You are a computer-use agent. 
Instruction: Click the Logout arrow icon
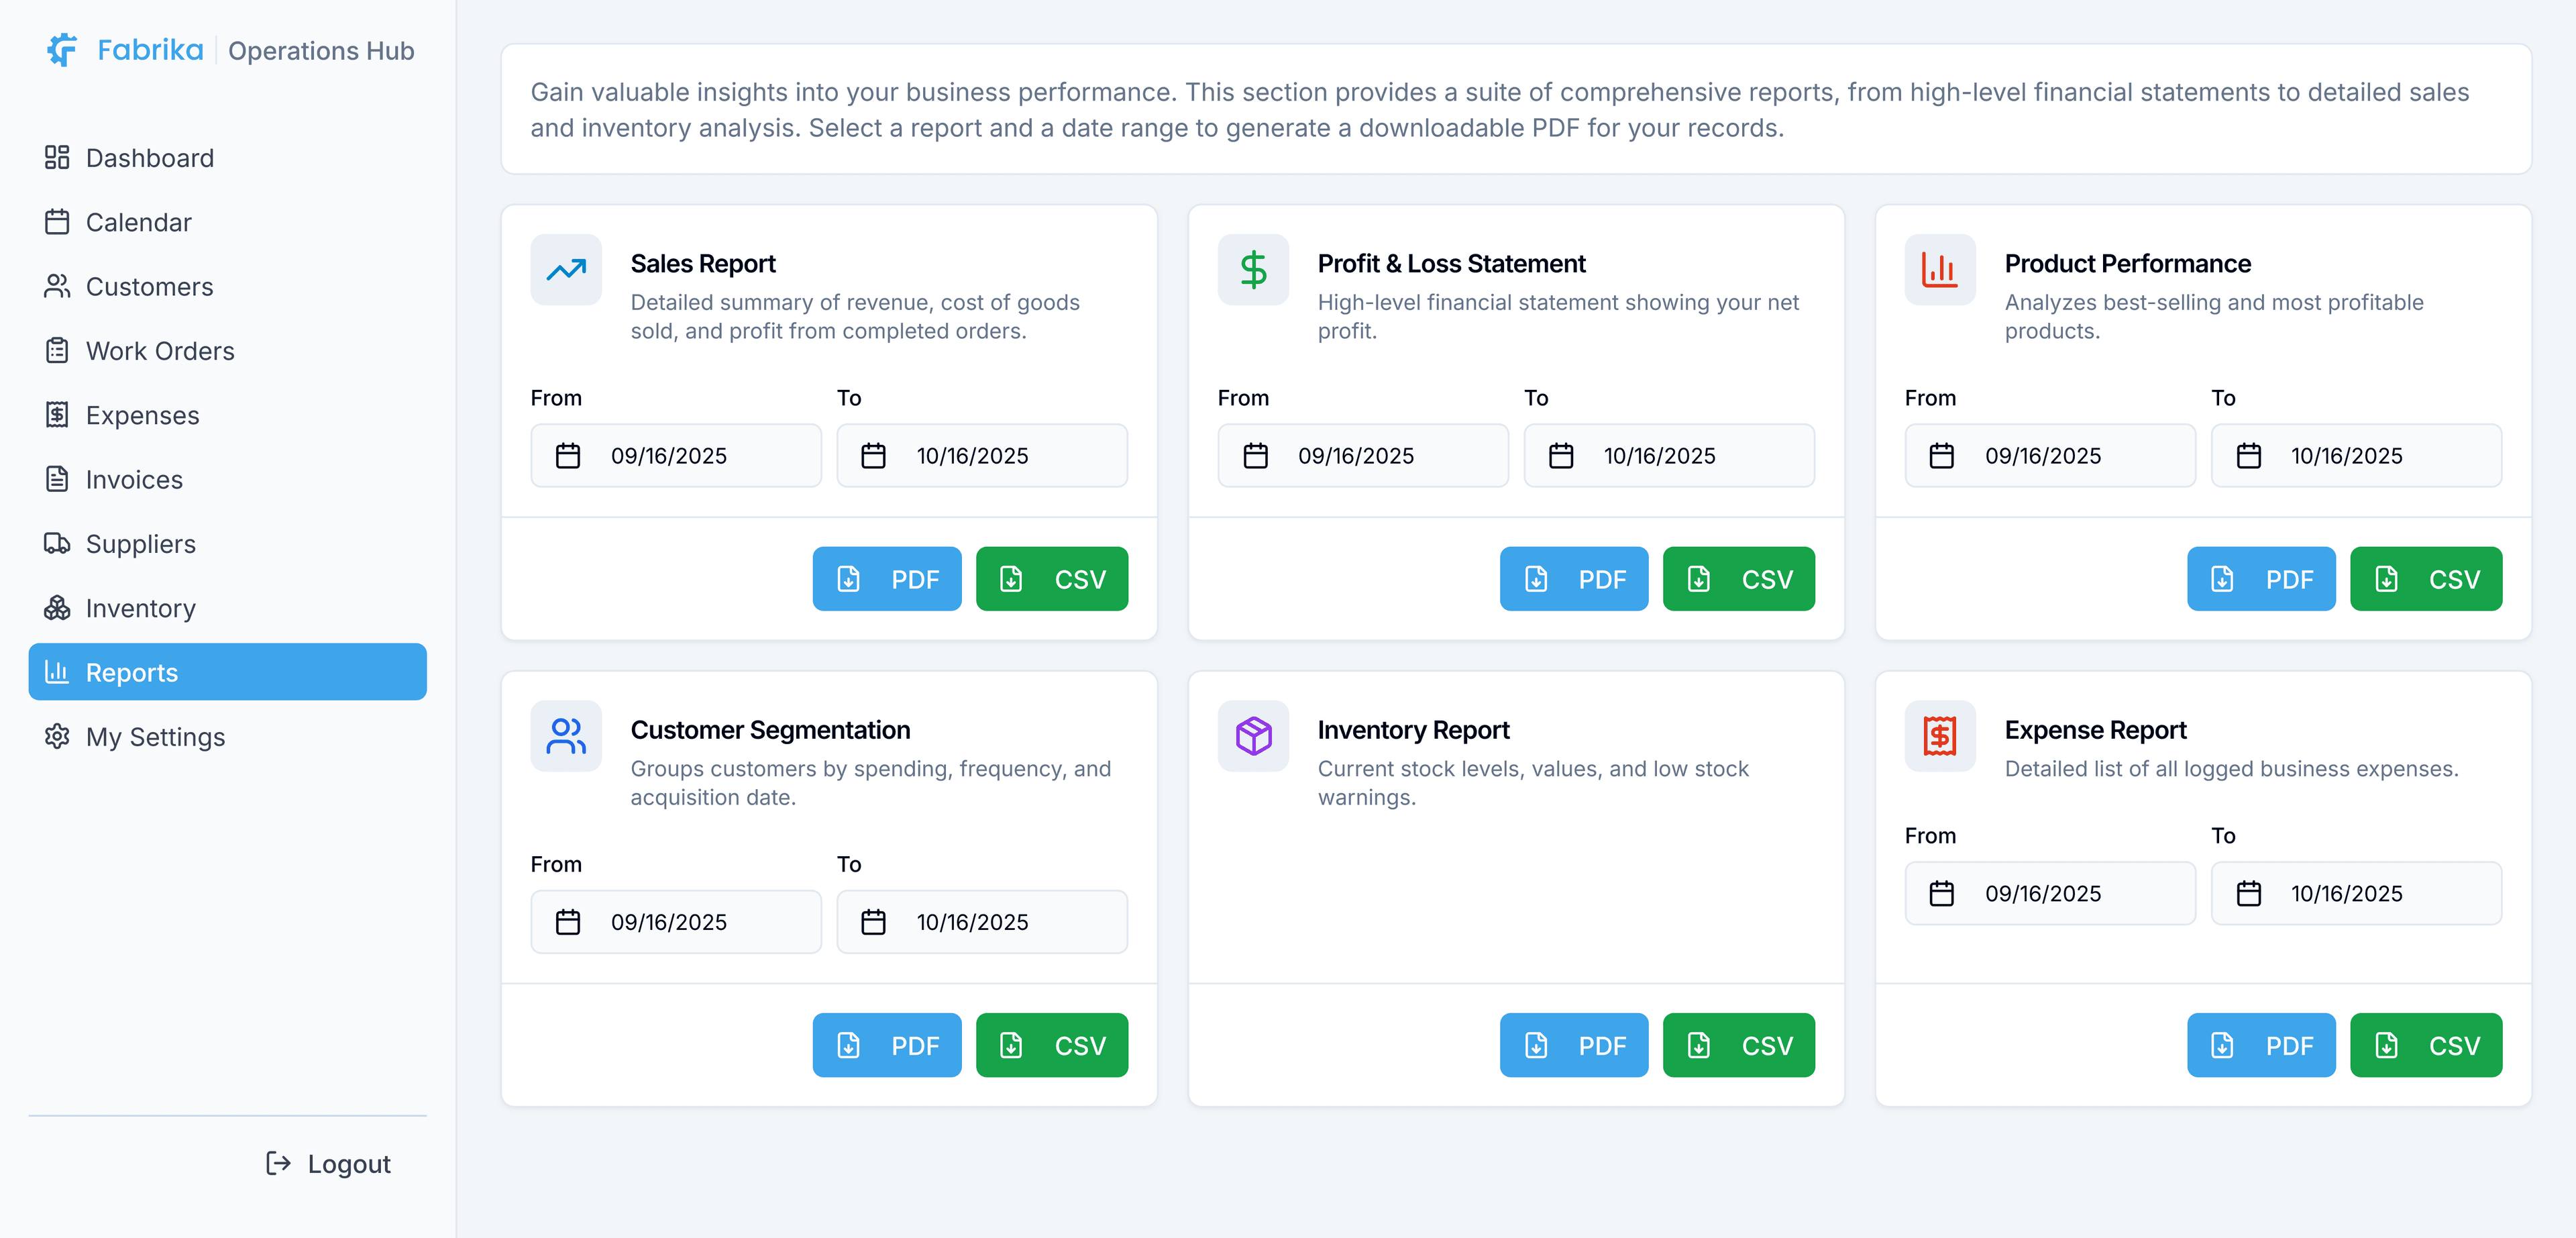278,1163
